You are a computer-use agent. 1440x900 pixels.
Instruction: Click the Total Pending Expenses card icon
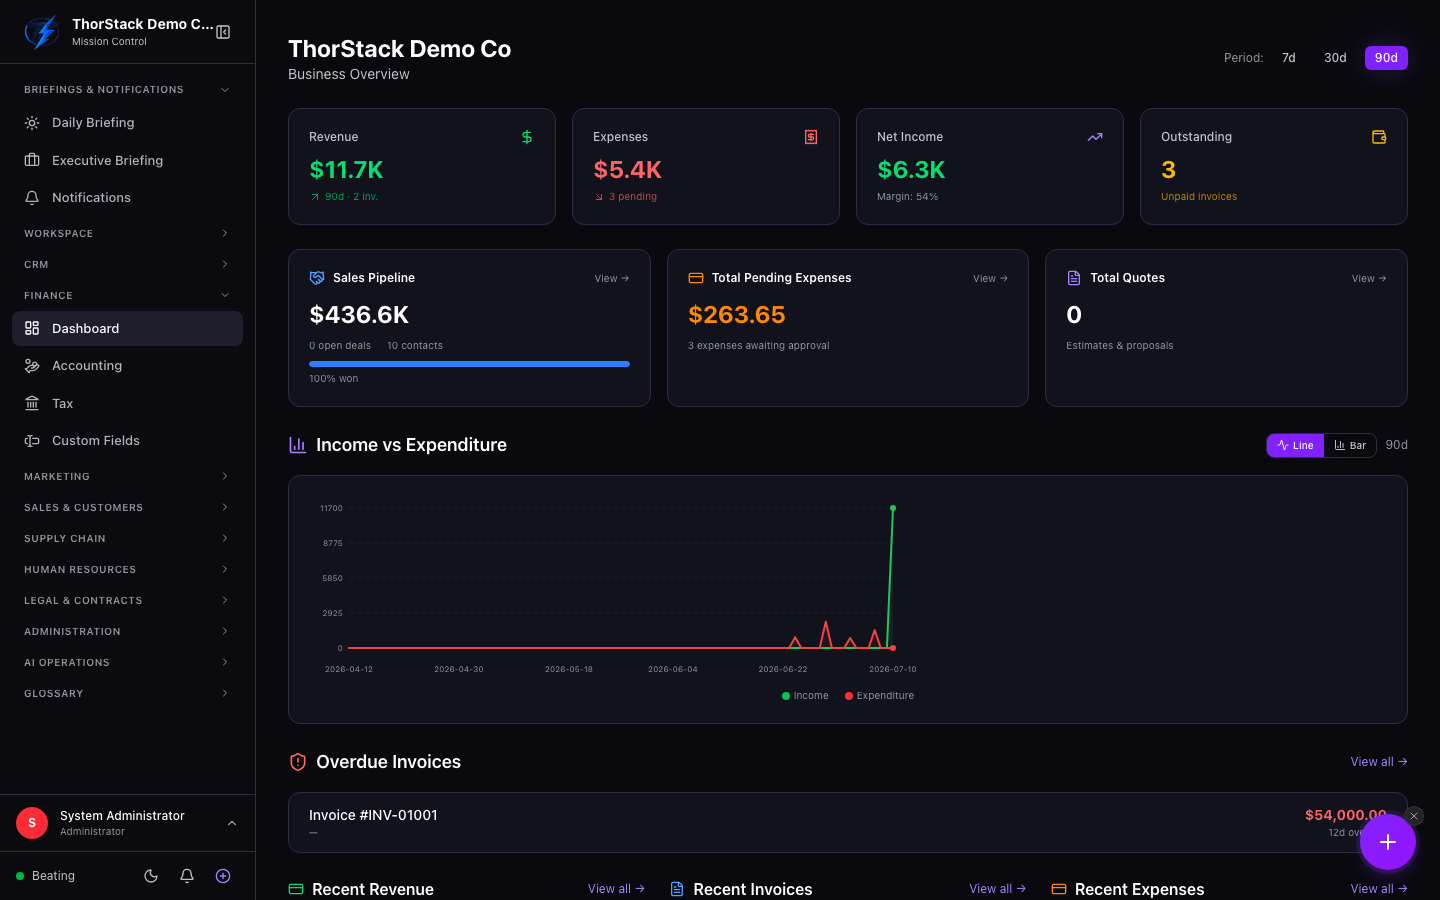pos(696,278)
